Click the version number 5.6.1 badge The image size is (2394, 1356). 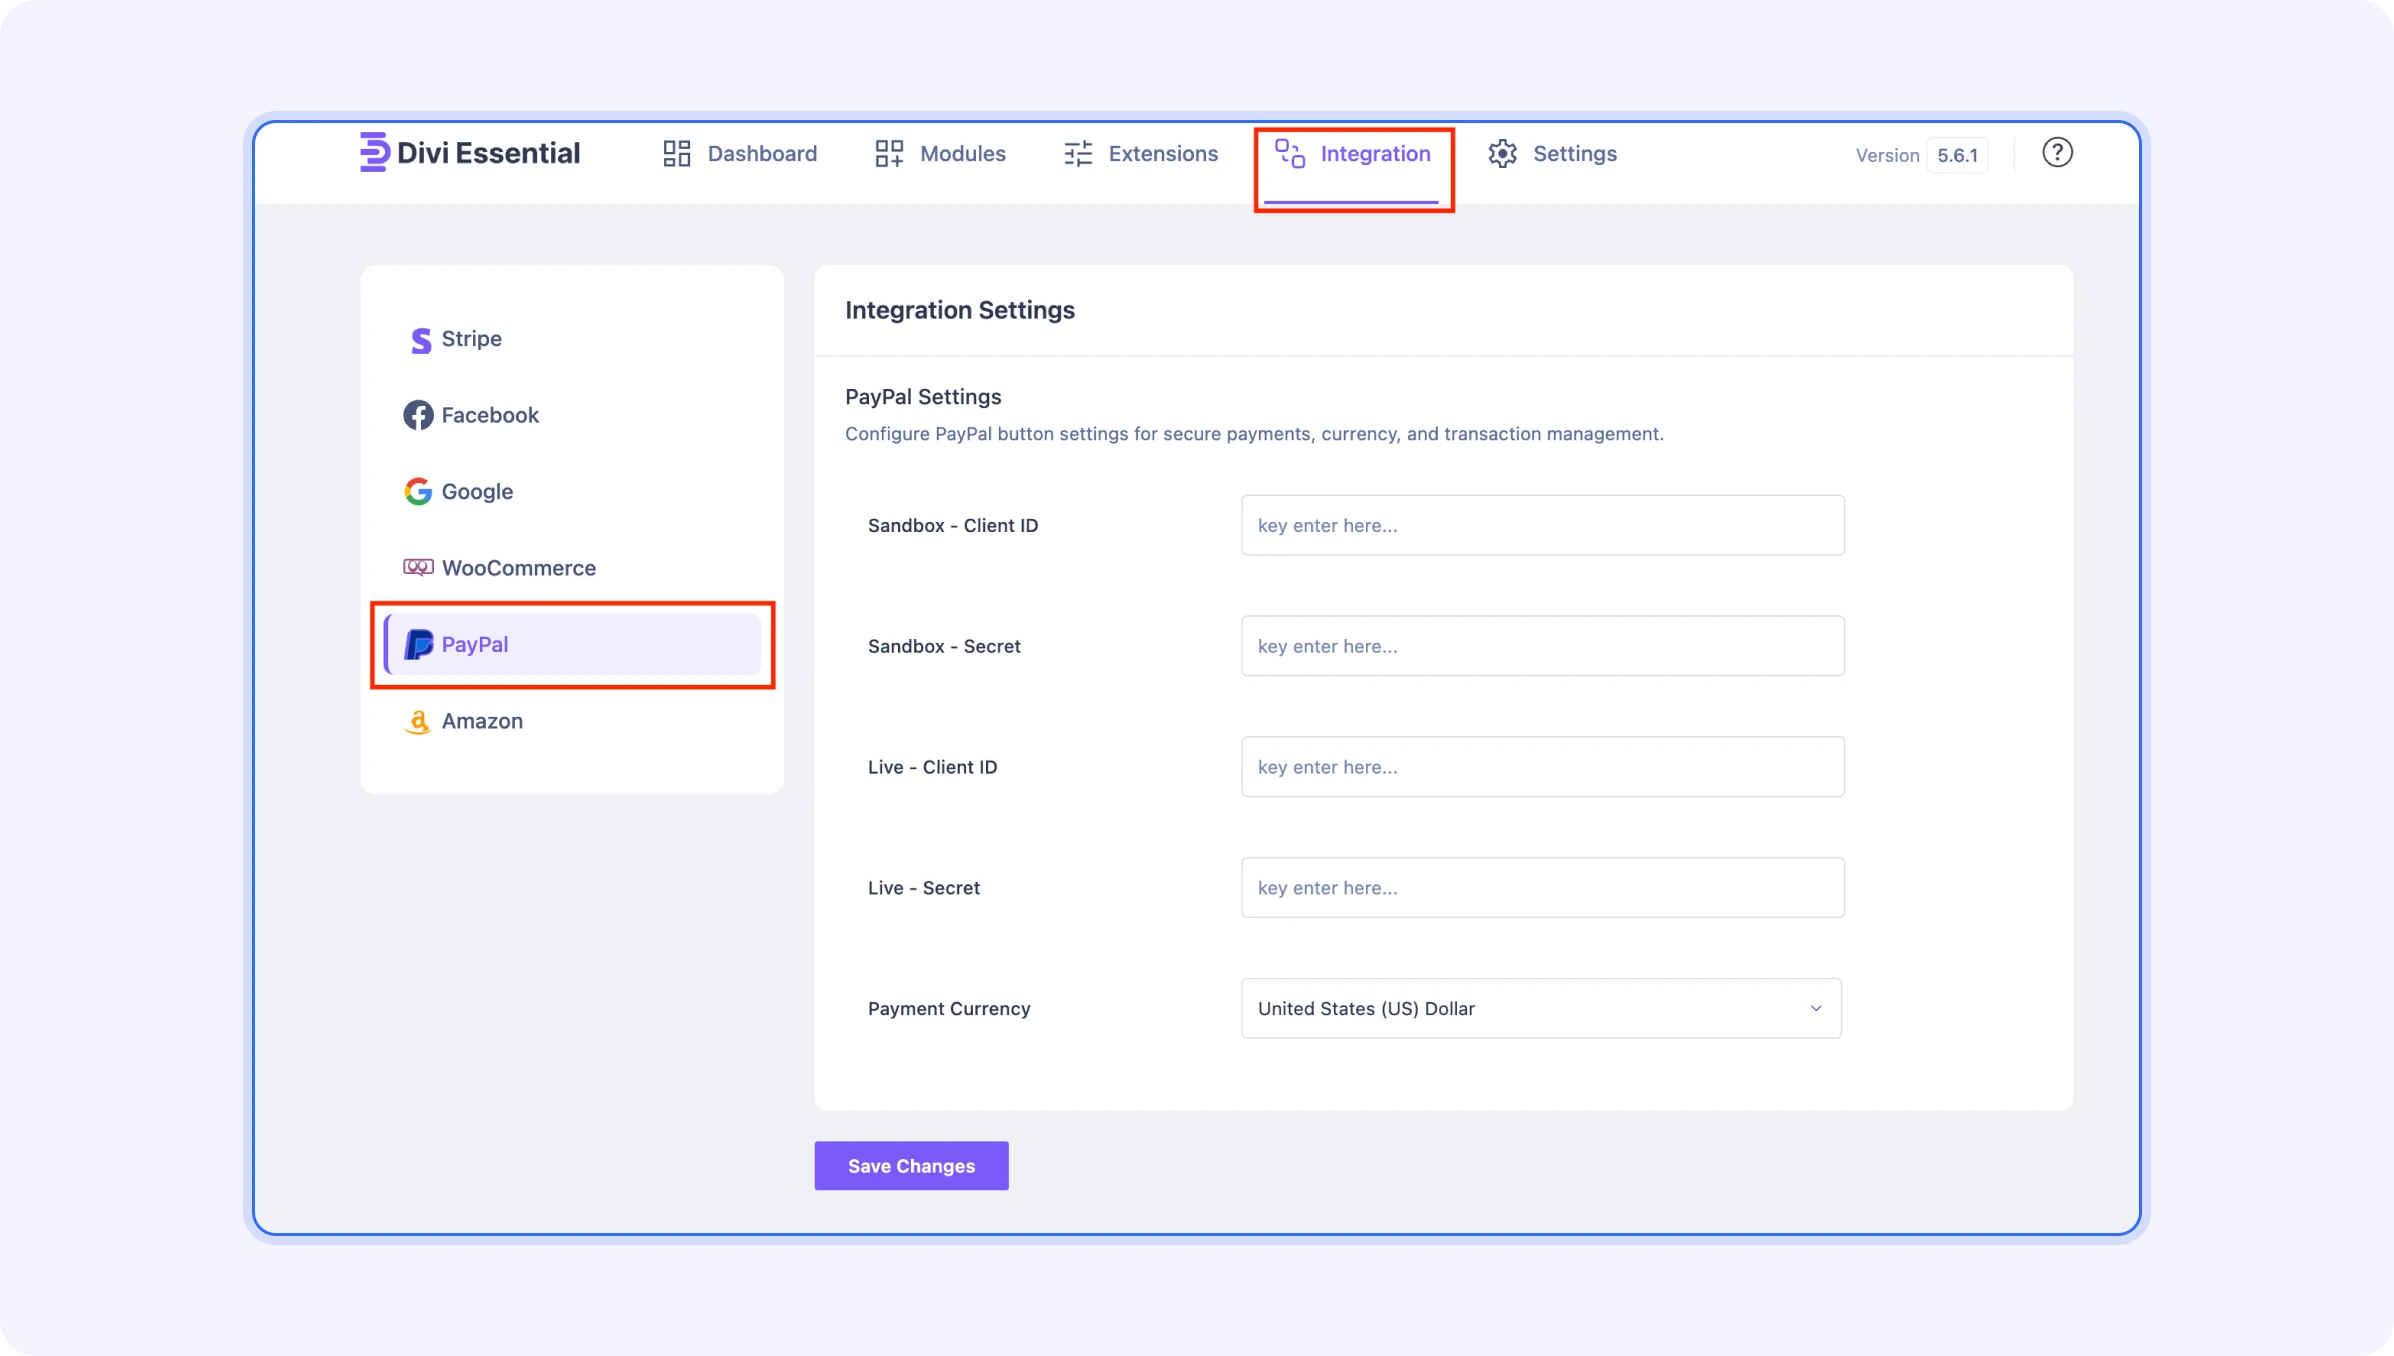pos(1957,155)
